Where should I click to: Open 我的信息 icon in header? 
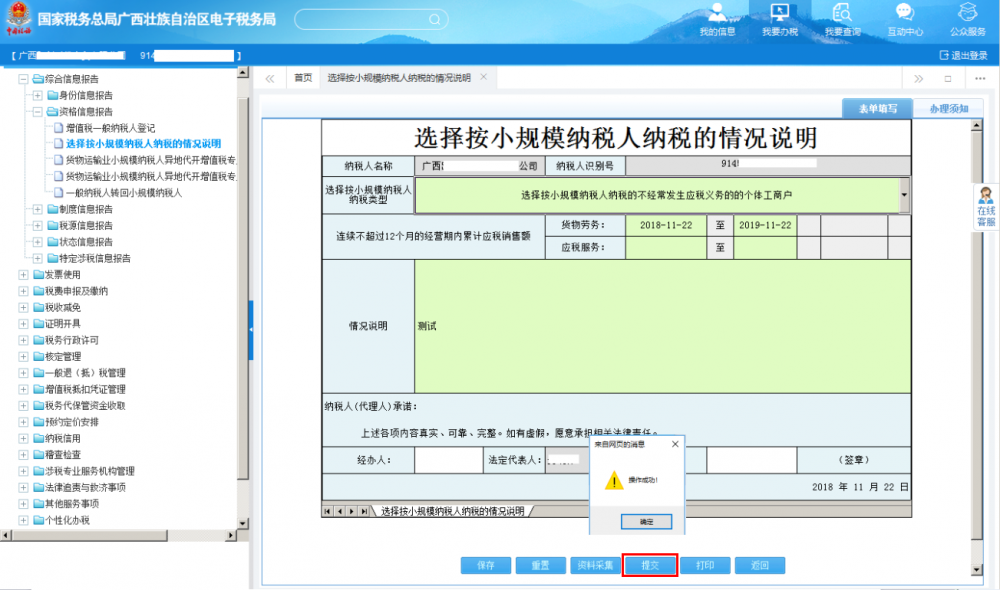(717, 13)
